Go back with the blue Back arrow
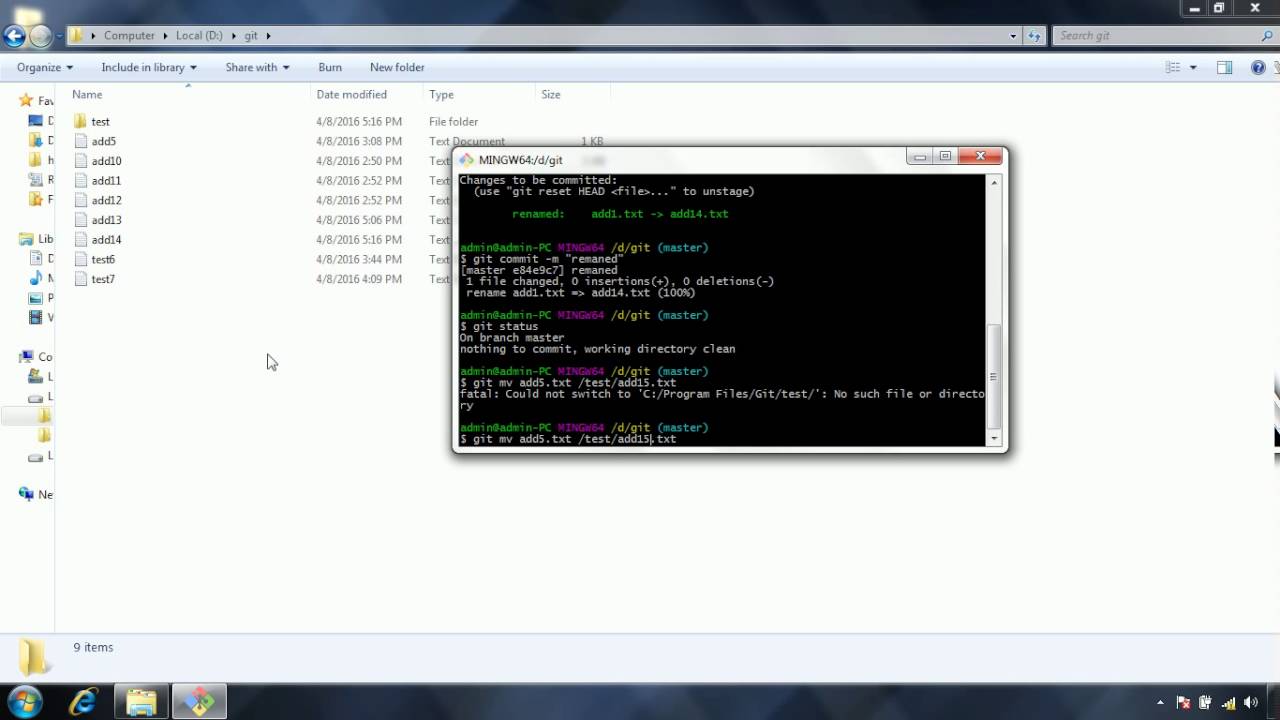1280x720 pixels. click(x=14, y=36)
